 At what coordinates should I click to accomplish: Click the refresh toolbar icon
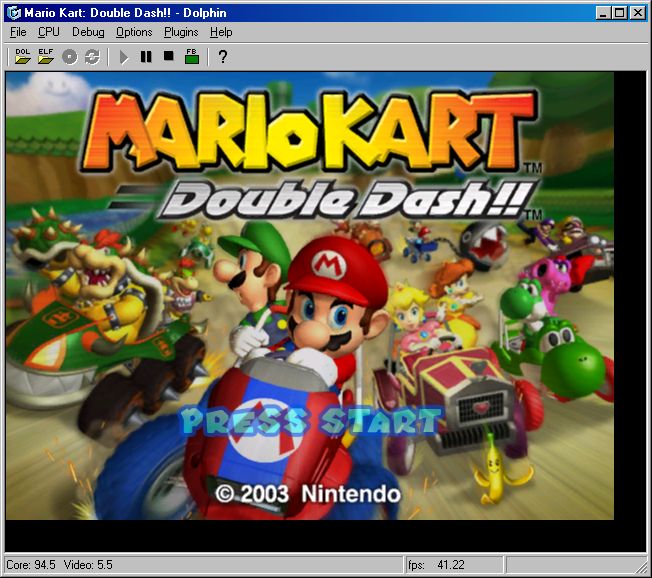pyautogui.click(x=92, y=57)
